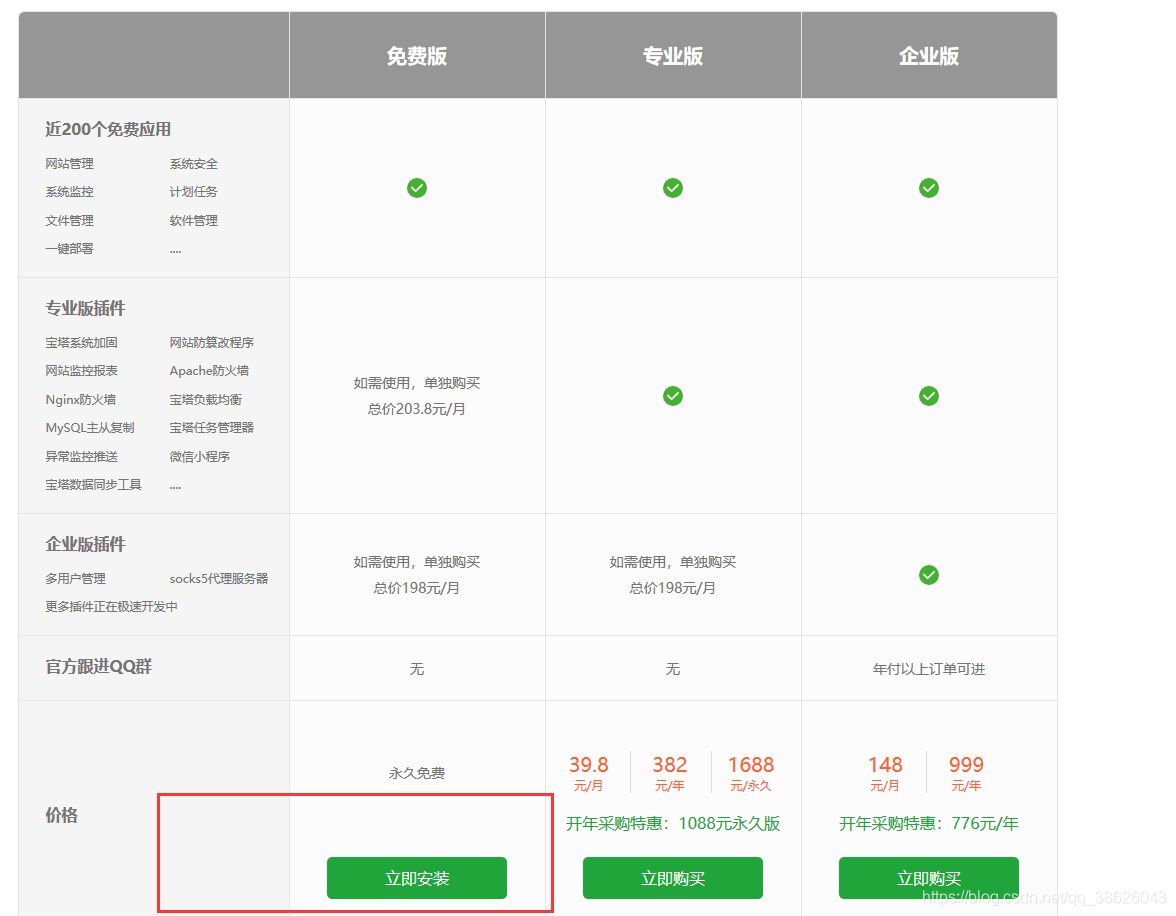
Task: Click 异常监控推送 plugin item
Action: (81, 456)
